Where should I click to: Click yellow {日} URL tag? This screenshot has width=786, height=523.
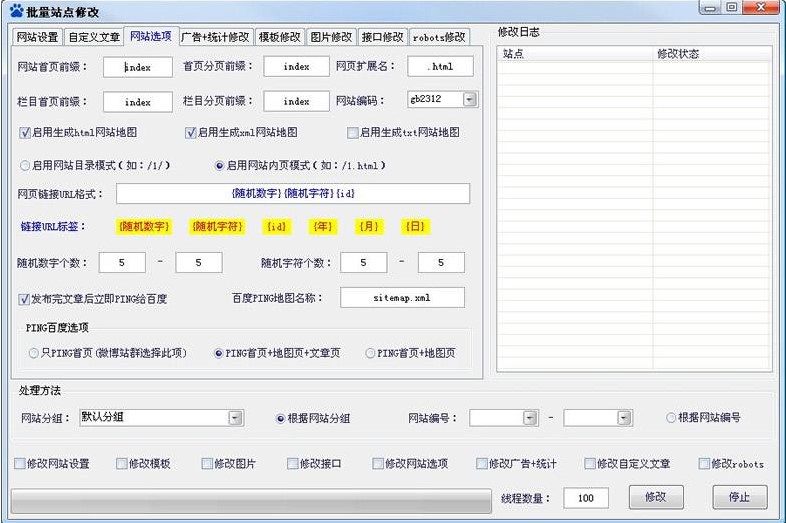pos(415,227)
